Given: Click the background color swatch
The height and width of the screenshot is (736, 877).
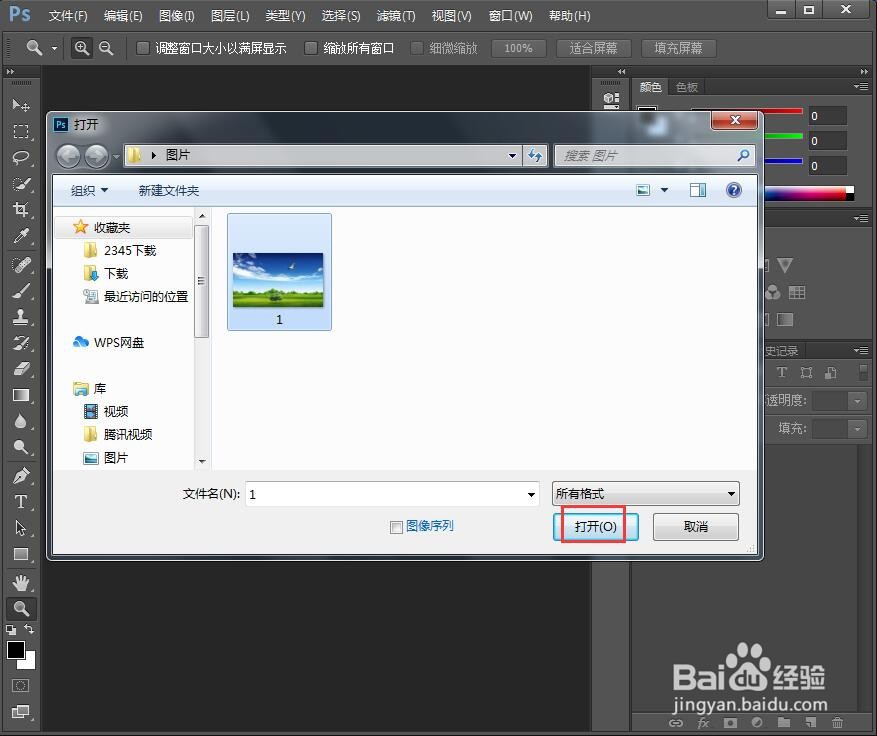Looking at the screenshot, I should tap(29, 663).
